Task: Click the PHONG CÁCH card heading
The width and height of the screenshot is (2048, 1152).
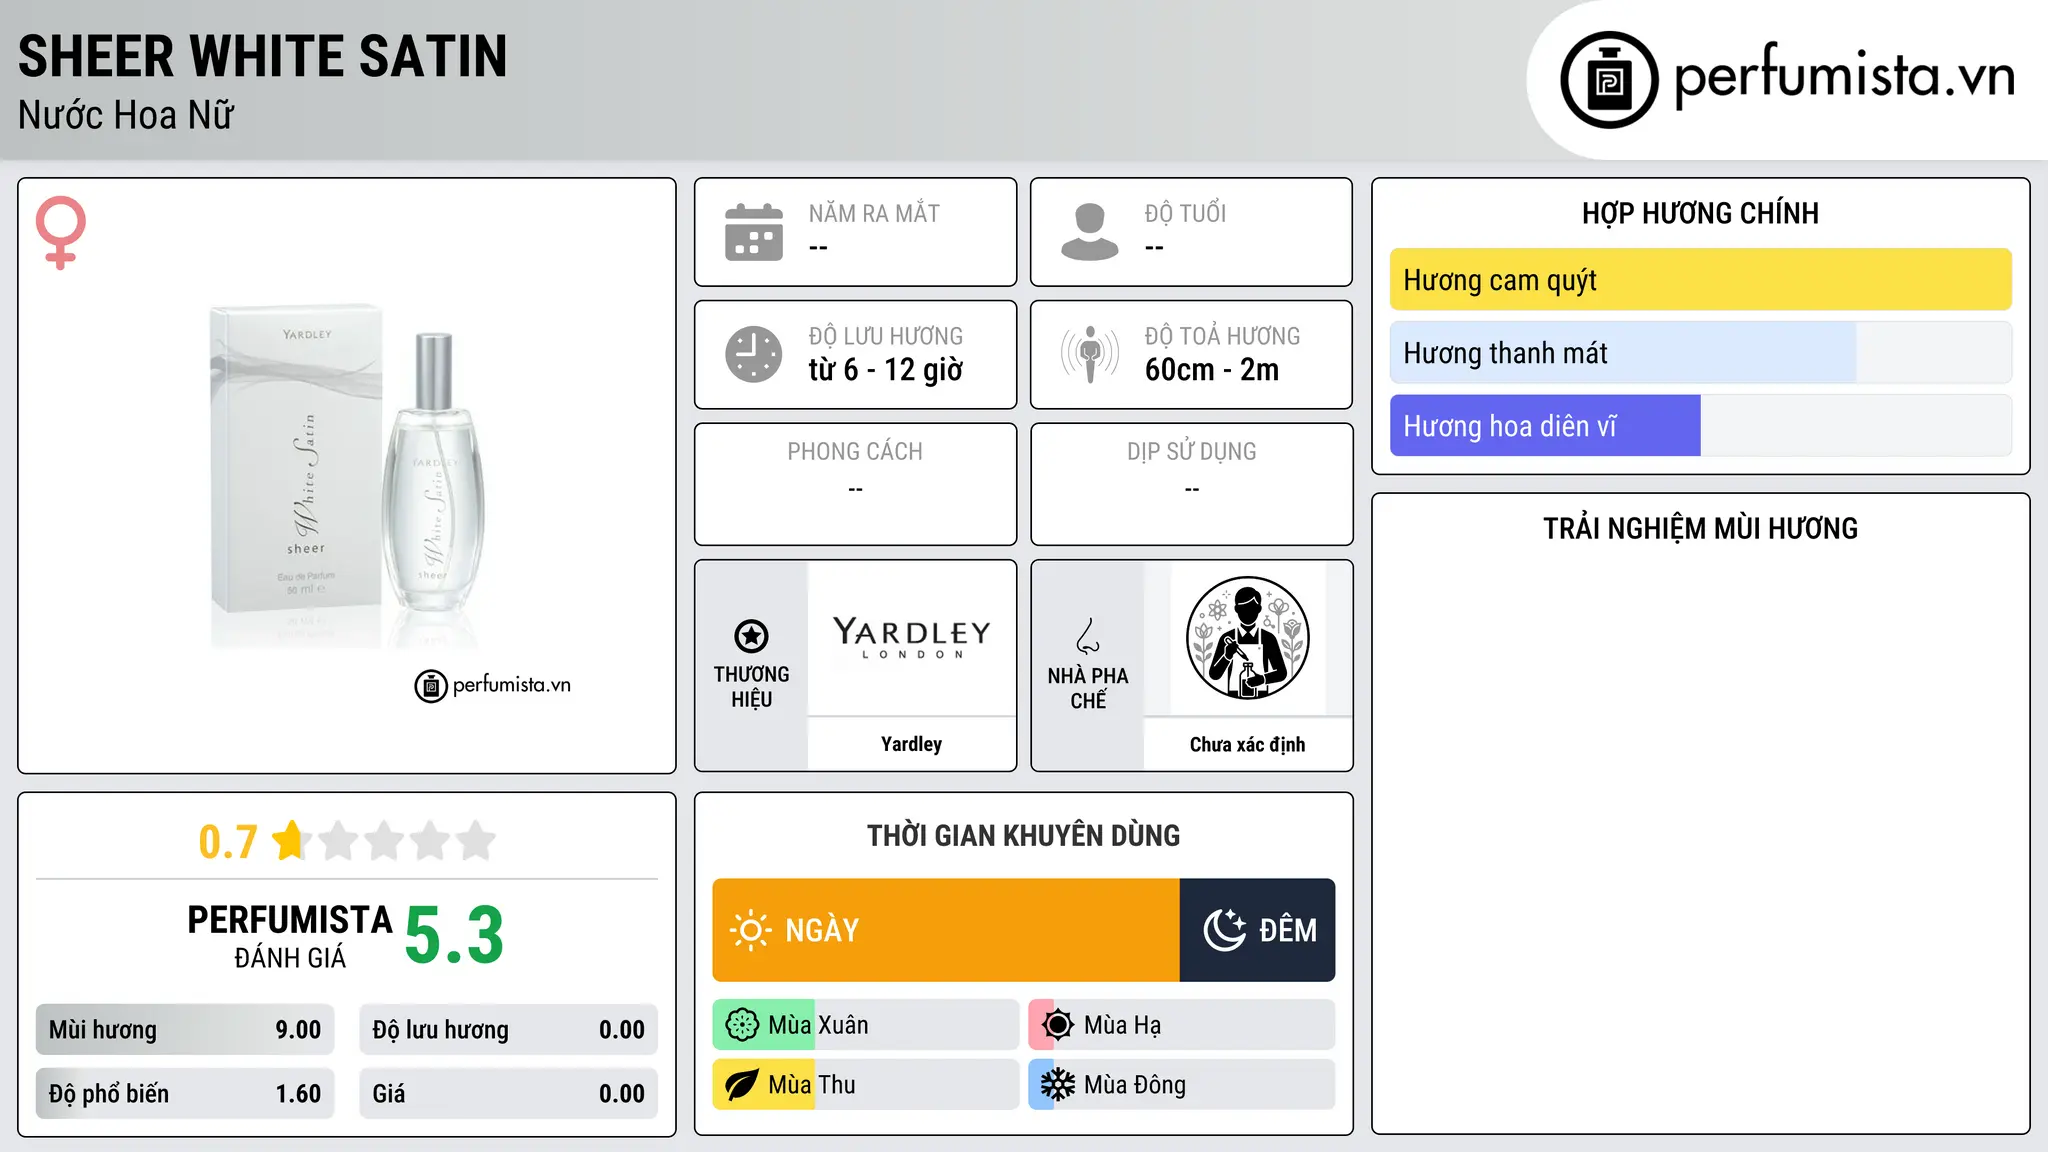Action: [855, 452]
